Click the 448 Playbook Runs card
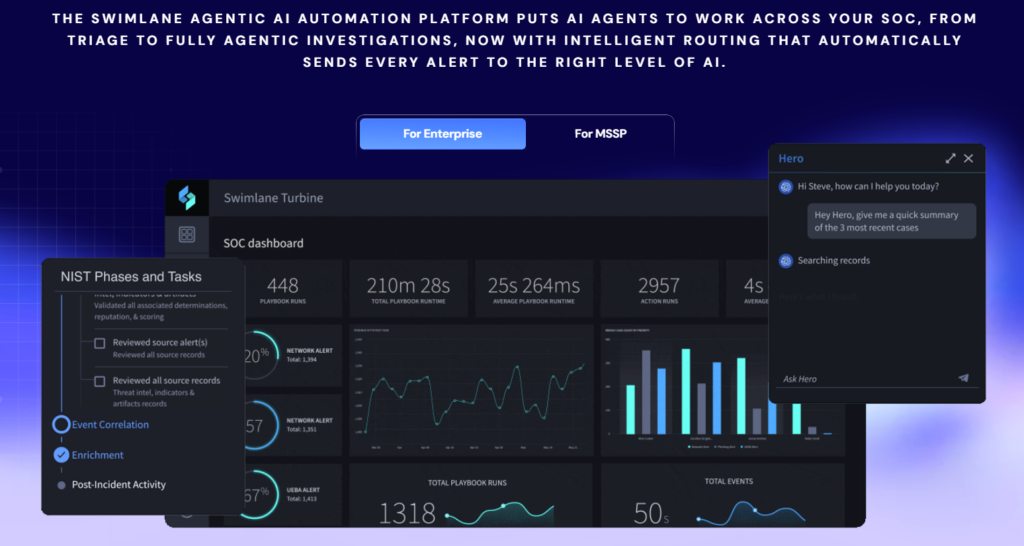The height and width of the screenshot is (546, 1024). (x=283, y=289)
